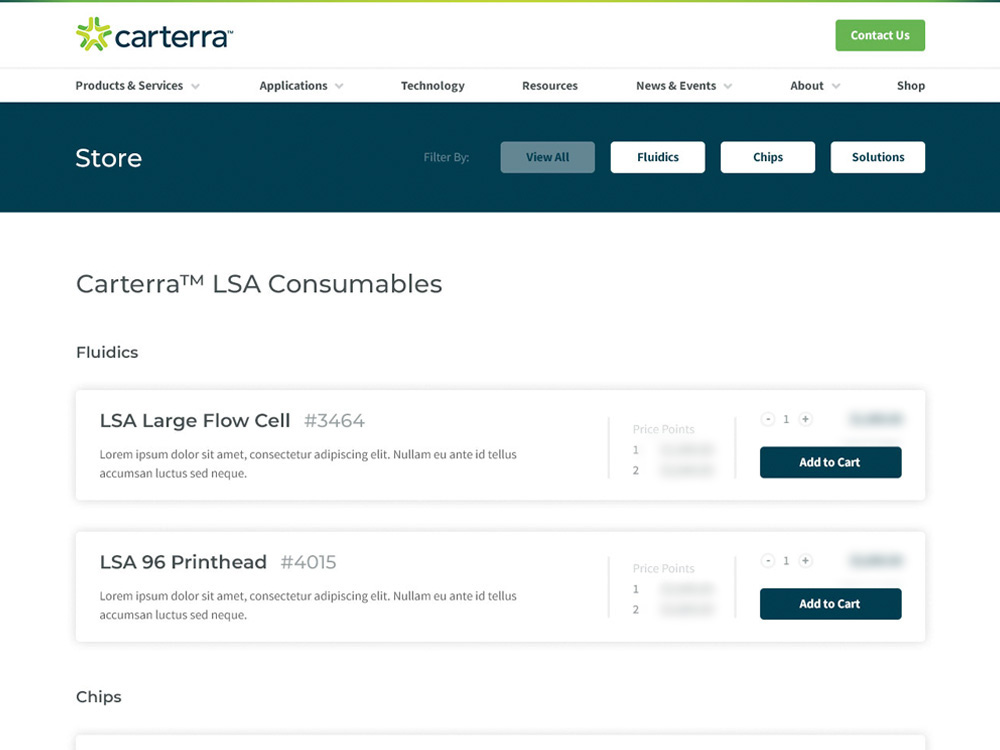The width and height of the screenshot is (1000, 750).
Task: Open the Technology page
Action: [432, 86]
